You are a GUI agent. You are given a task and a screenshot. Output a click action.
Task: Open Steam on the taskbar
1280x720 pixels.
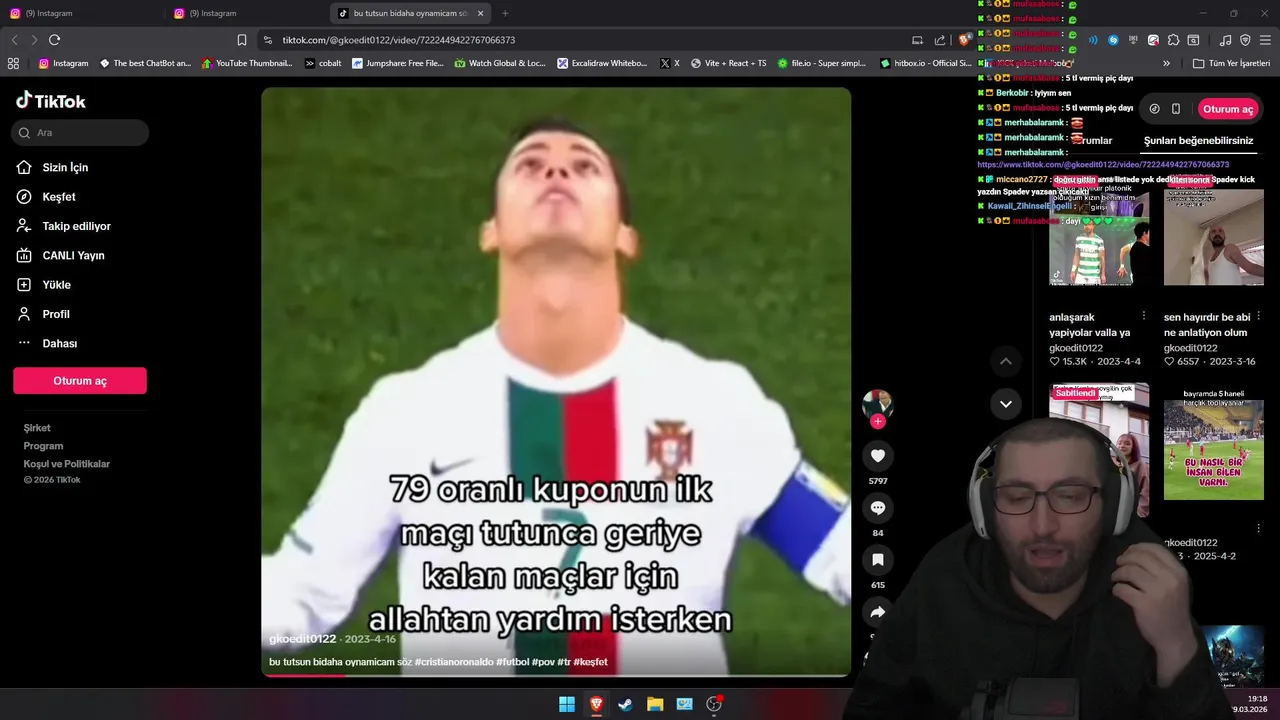(x=625, y=704)
